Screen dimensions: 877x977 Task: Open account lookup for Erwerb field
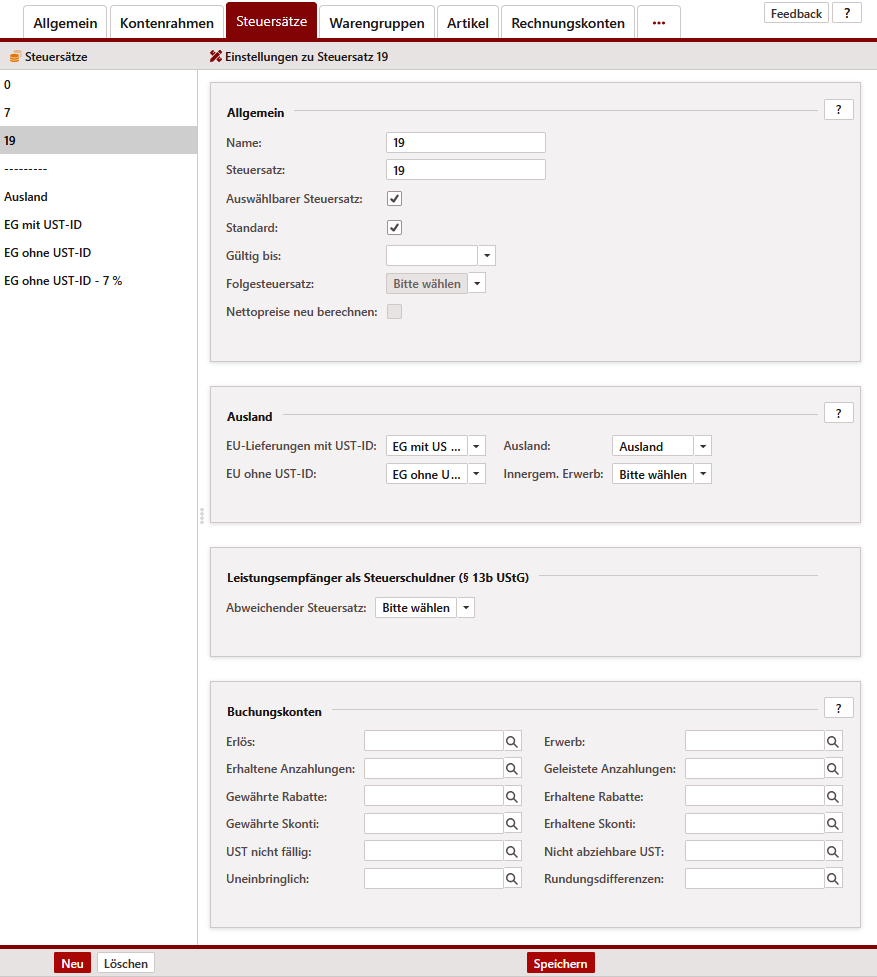click(x=833, y=741)
